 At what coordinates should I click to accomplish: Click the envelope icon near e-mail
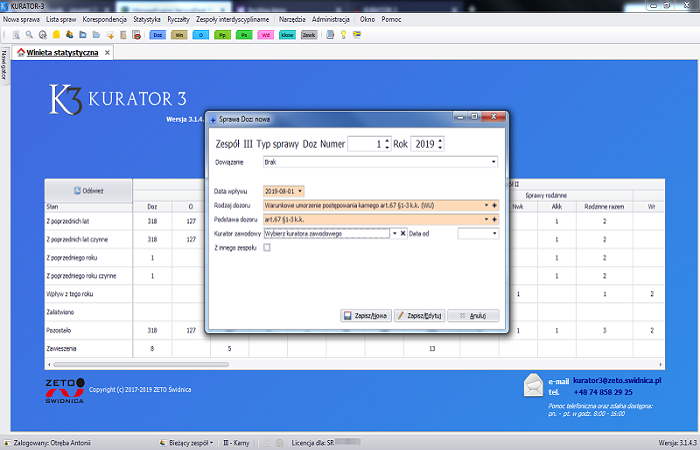533,385
